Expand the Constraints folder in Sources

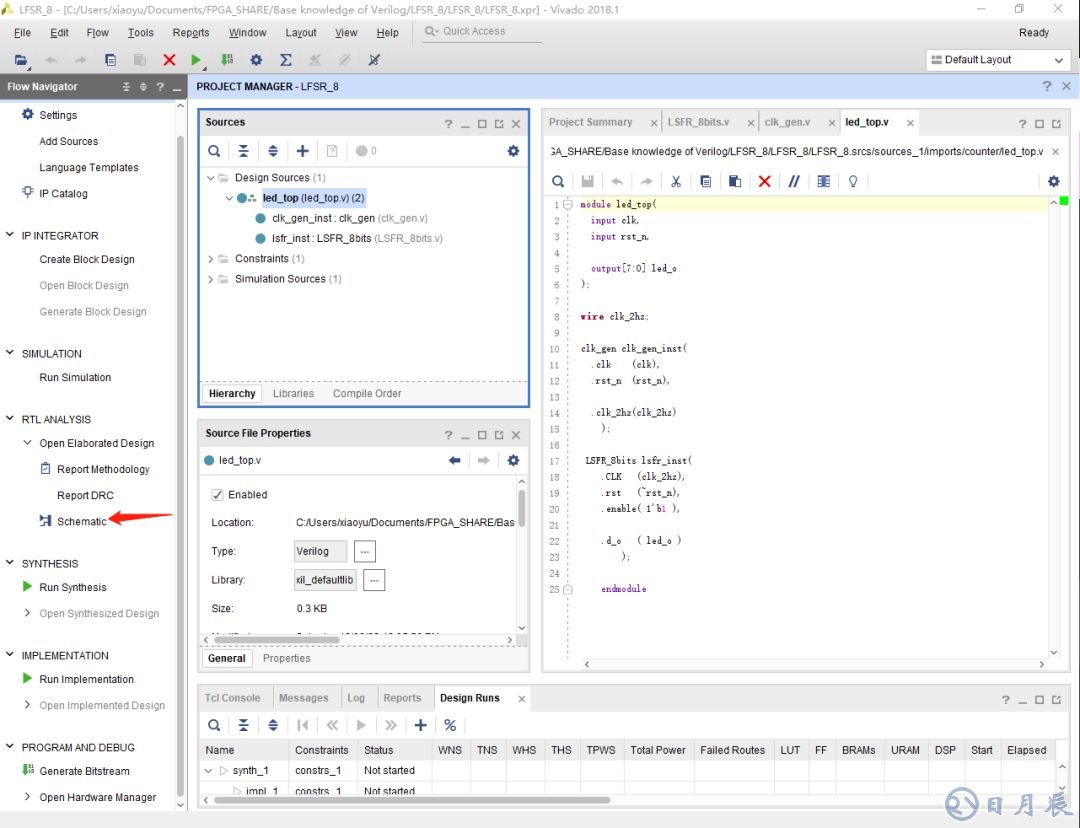click(211, 259)
